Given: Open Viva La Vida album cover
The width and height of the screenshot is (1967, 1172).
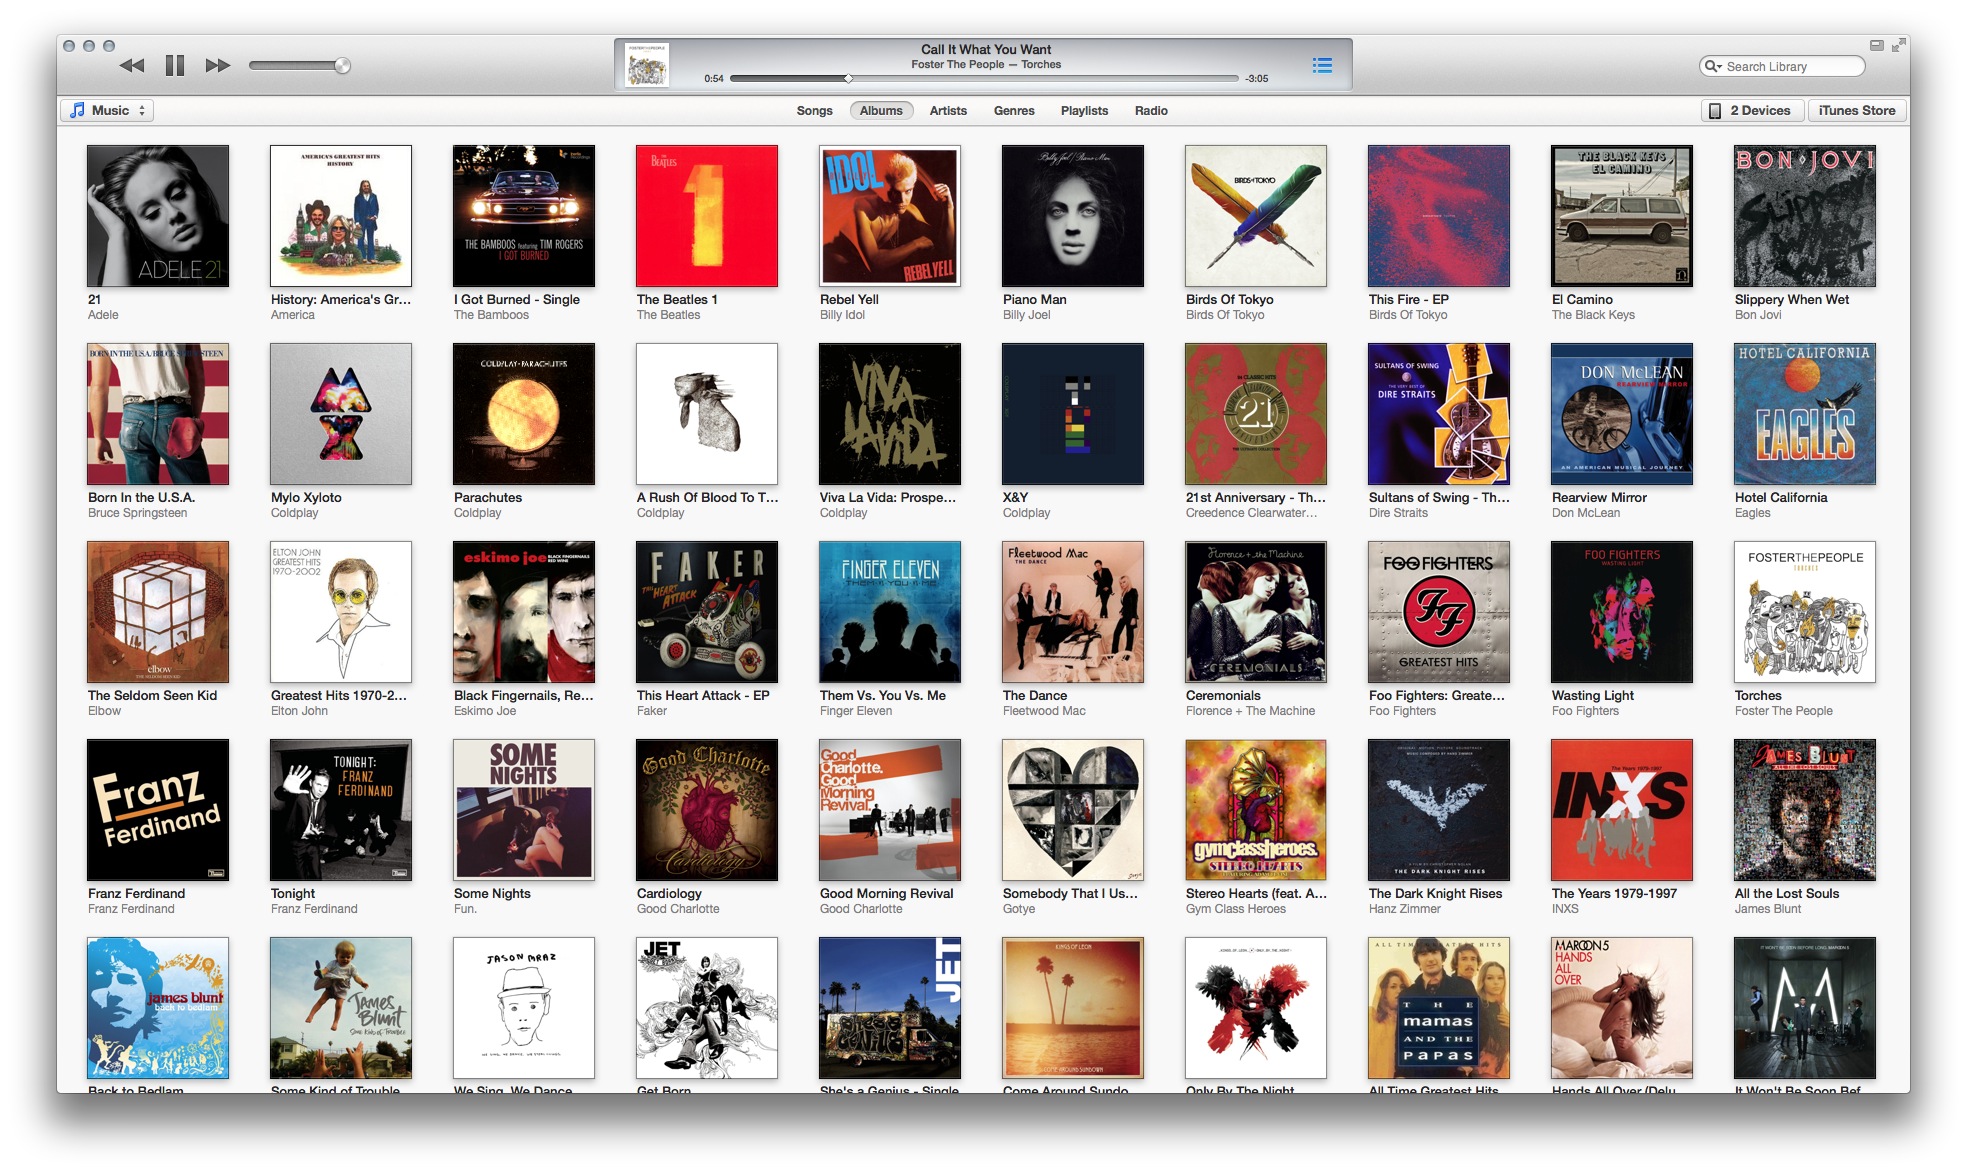Looking at the screenshot, I should [x=890, y=414].
